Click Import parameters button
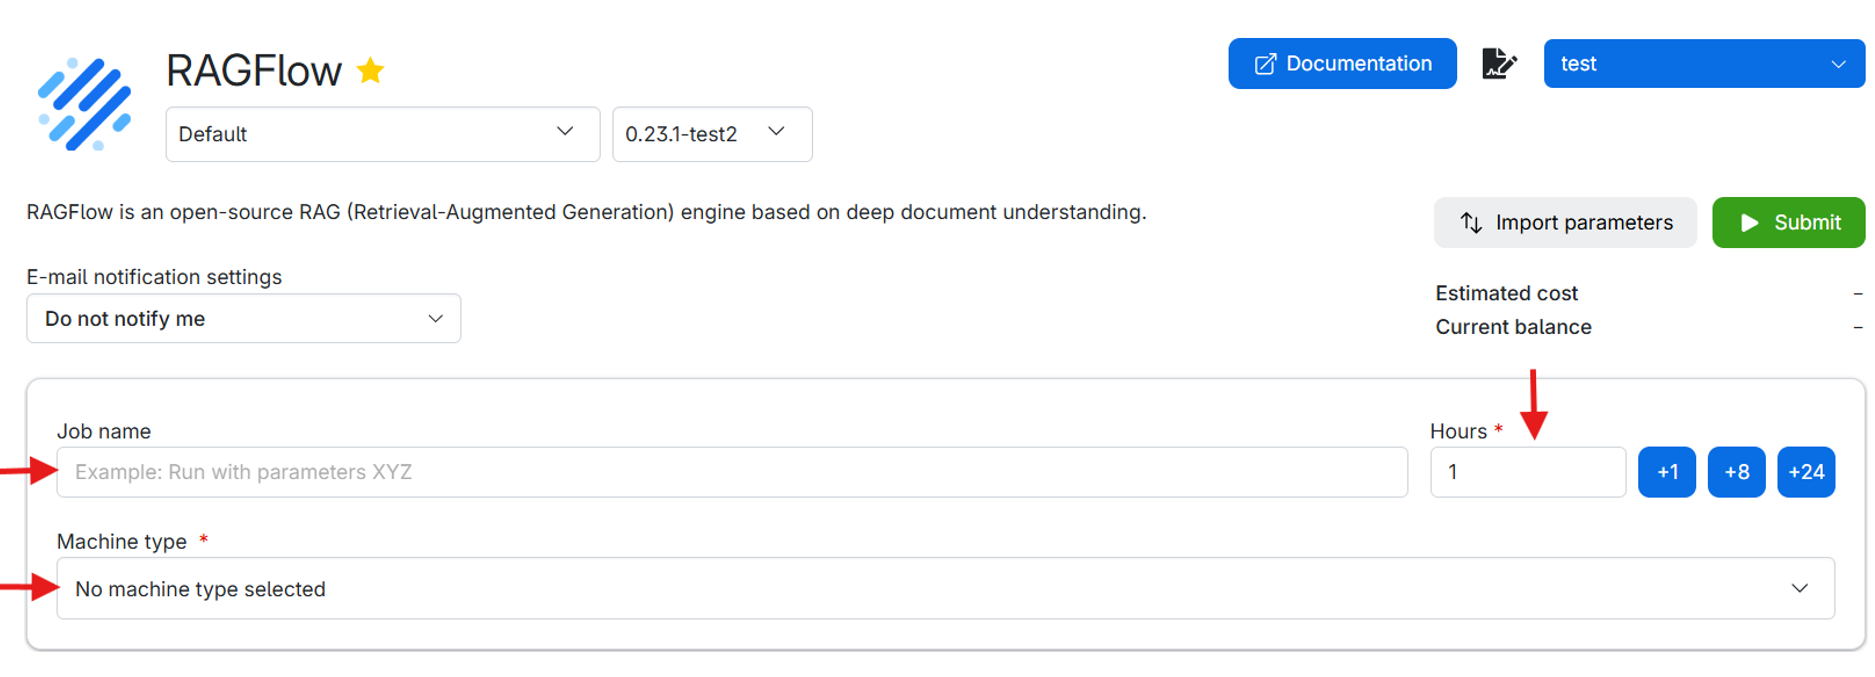Screen dimensions: 1875x677 (x=1564, y=223)
